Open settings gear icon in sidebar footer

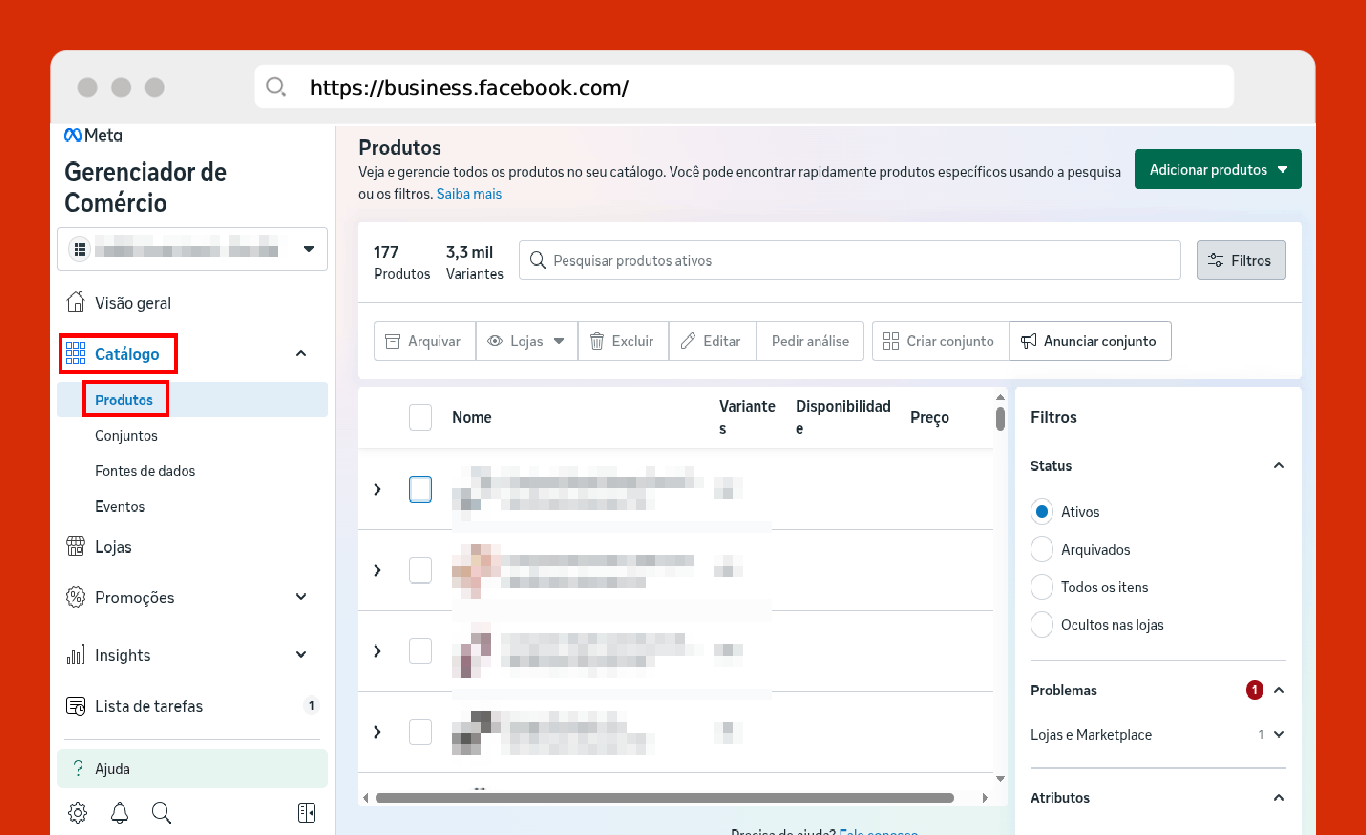coord(77,812)
